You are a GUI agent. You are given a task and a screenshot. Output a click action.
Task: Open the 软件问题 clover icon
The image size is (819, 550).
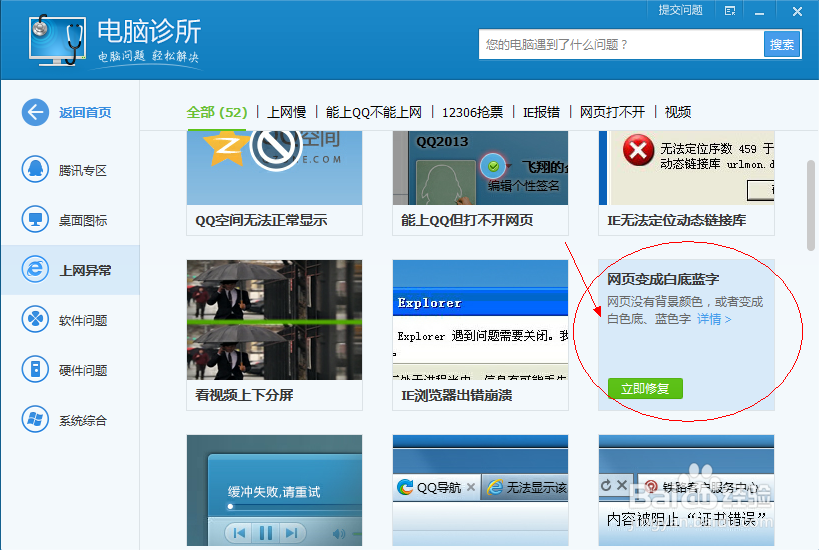pos(35,320)
